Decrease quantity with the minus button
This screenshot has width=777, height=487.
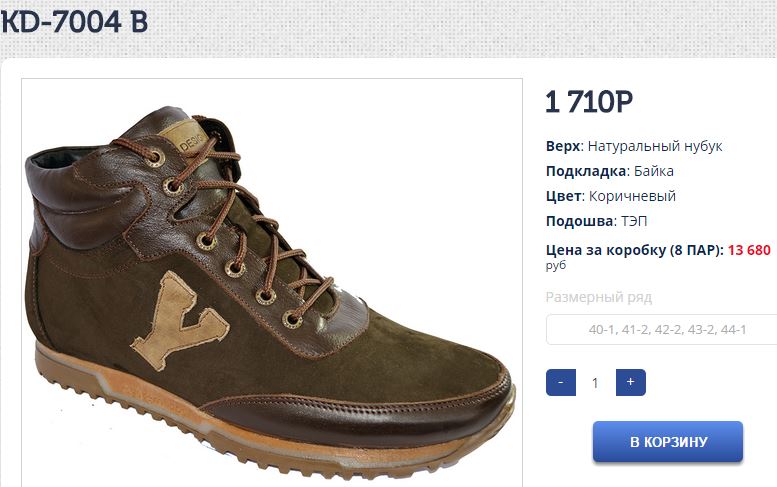[560, 382]
